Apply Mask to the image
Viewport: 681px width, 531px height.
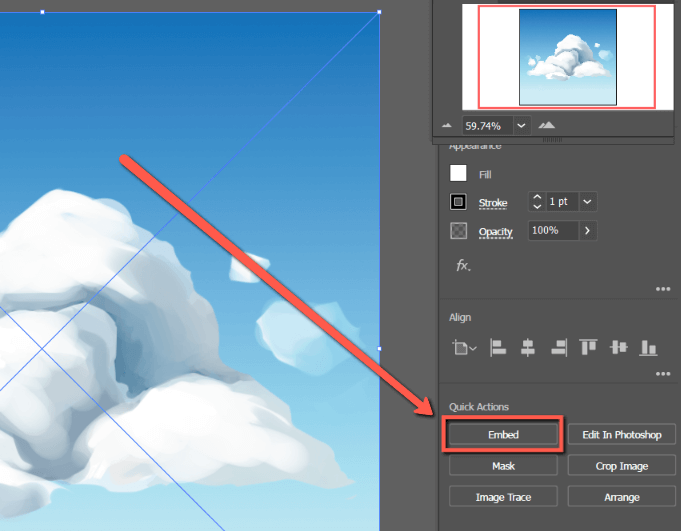click(x=503, y=466)
